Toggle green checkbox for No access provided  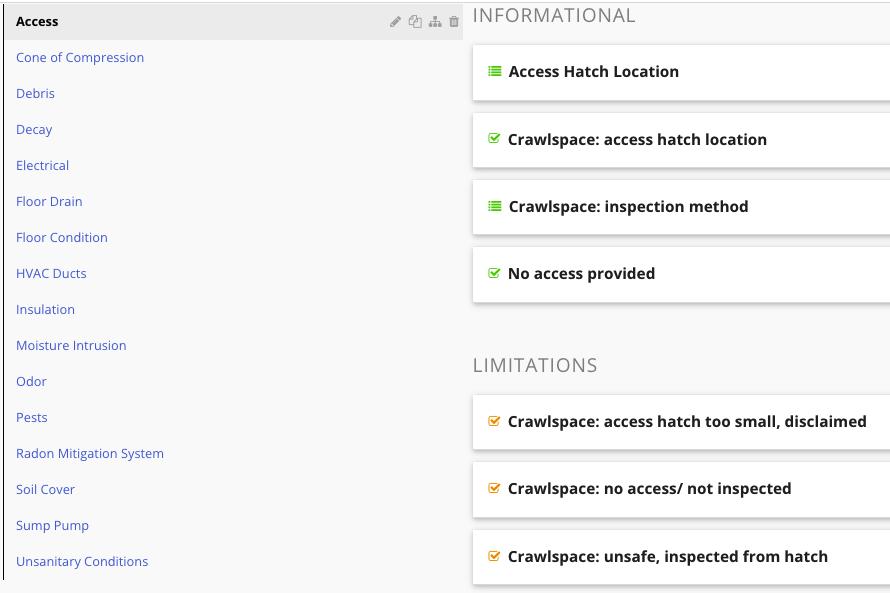coord(494,273)
